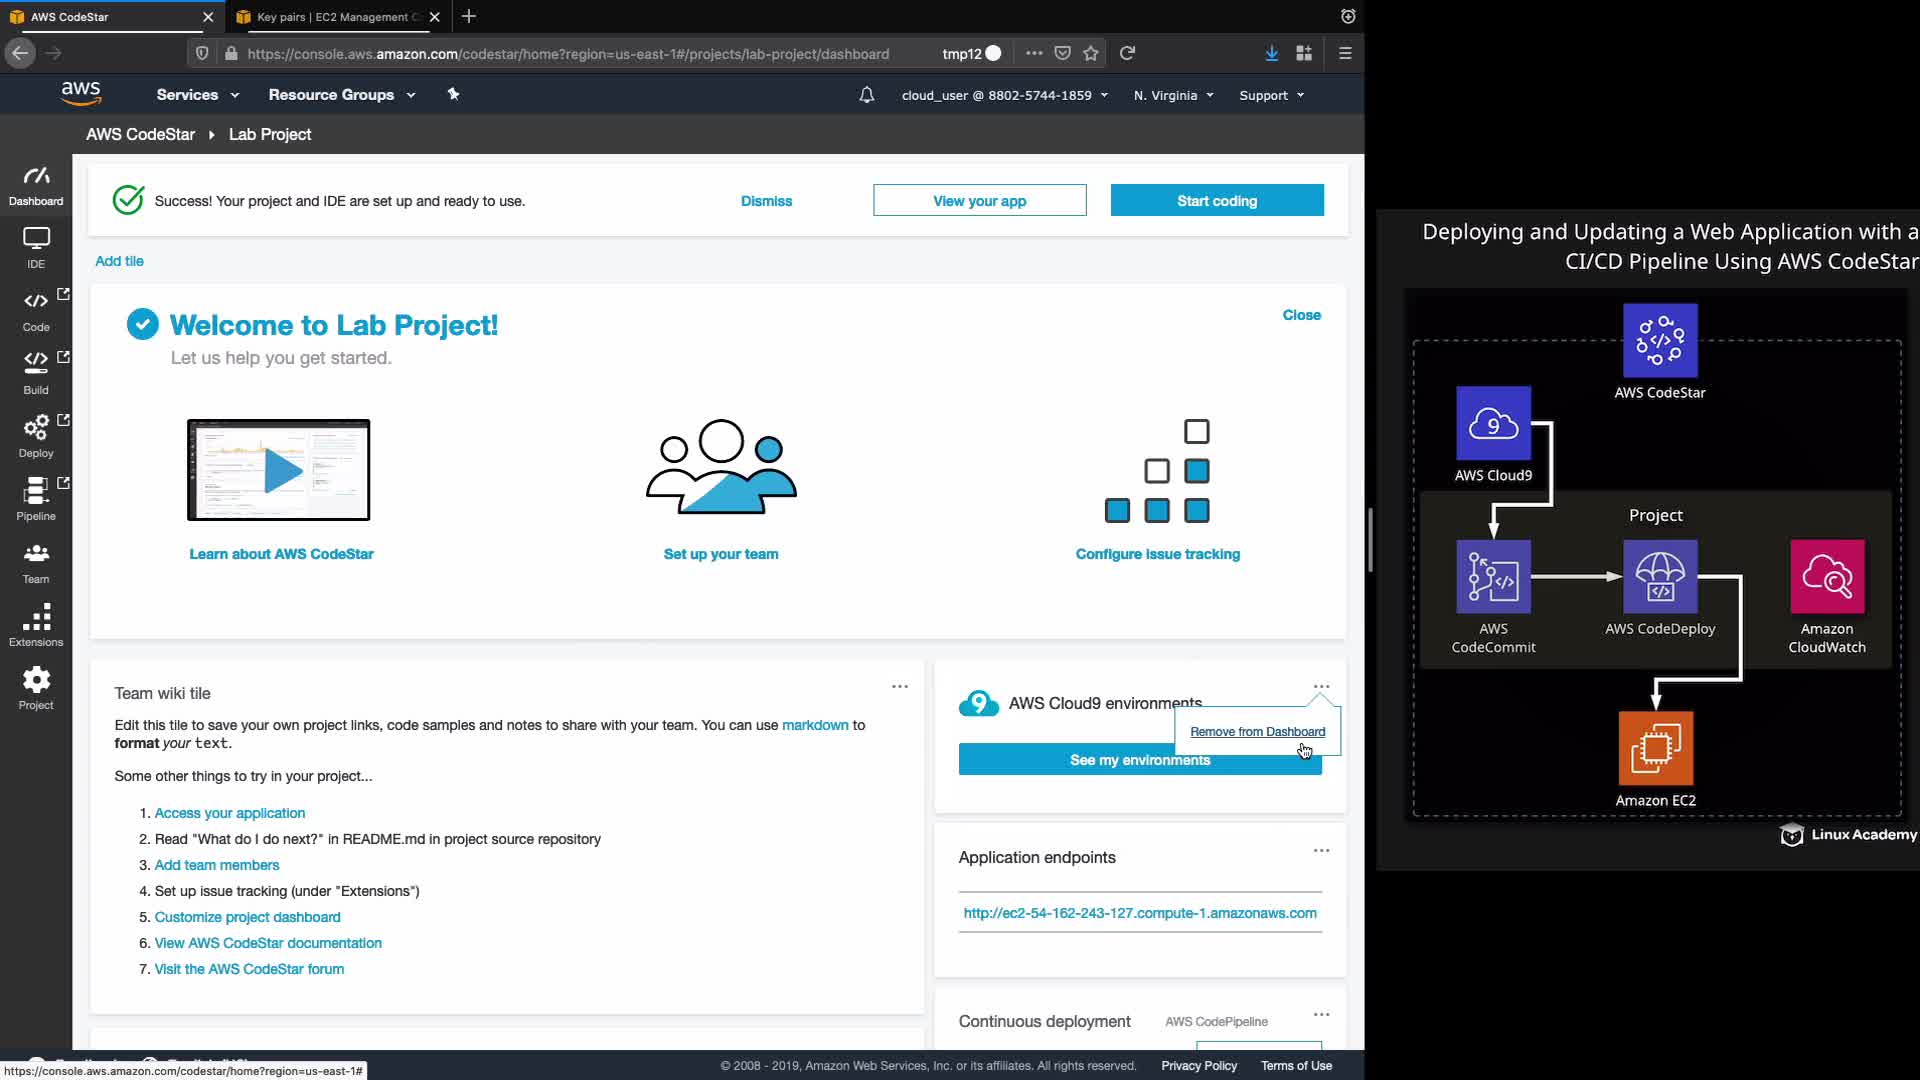Toggle the tmp12 container switch in address bar
Screen dimensions: 1920x1080
tap(992, 53)
